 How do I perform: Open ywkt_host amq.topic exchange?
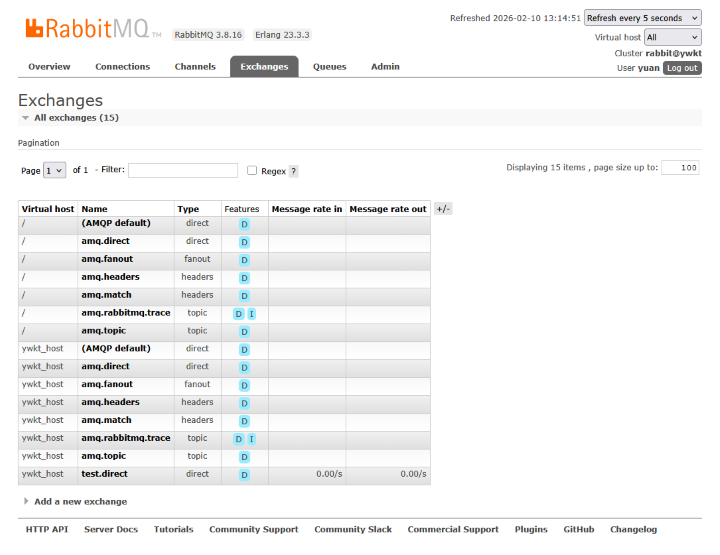pyautogui.click(x=104, y=456)
